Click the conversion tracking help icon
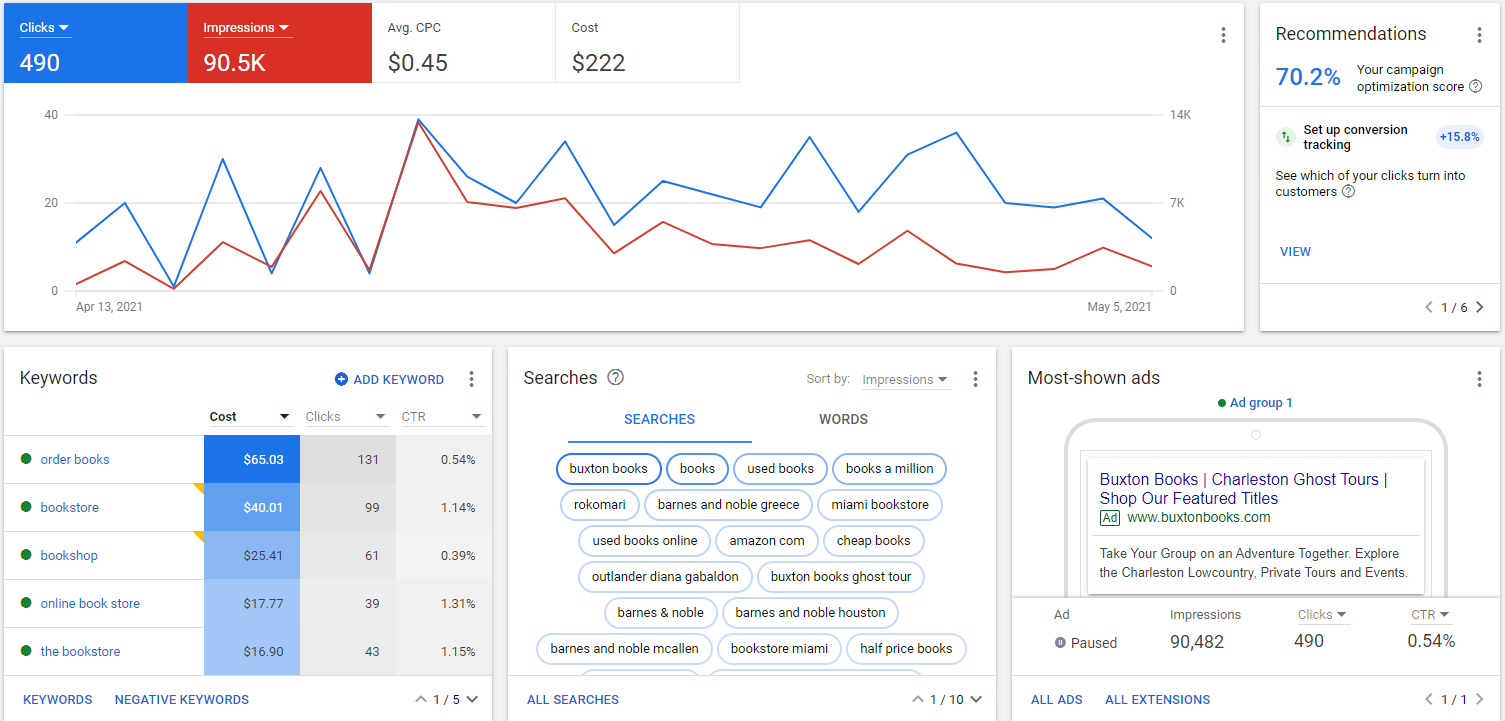 [1347, 191]
